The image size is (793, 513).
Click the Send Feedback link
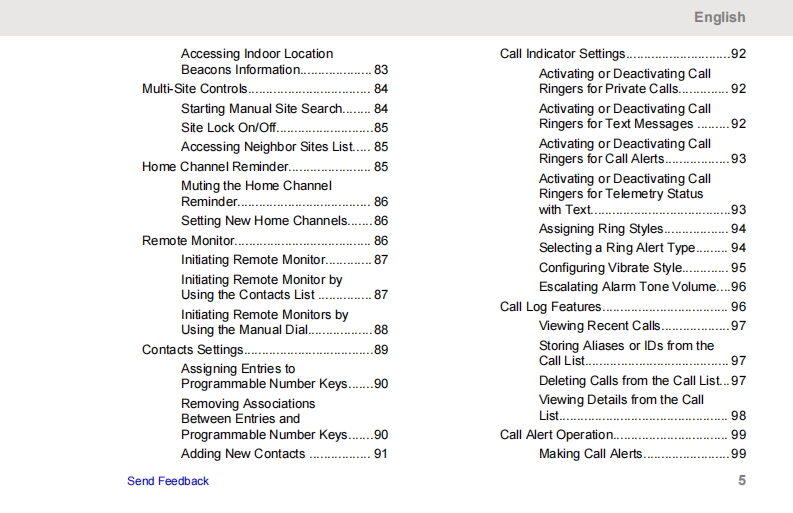(x=168, y=481)
